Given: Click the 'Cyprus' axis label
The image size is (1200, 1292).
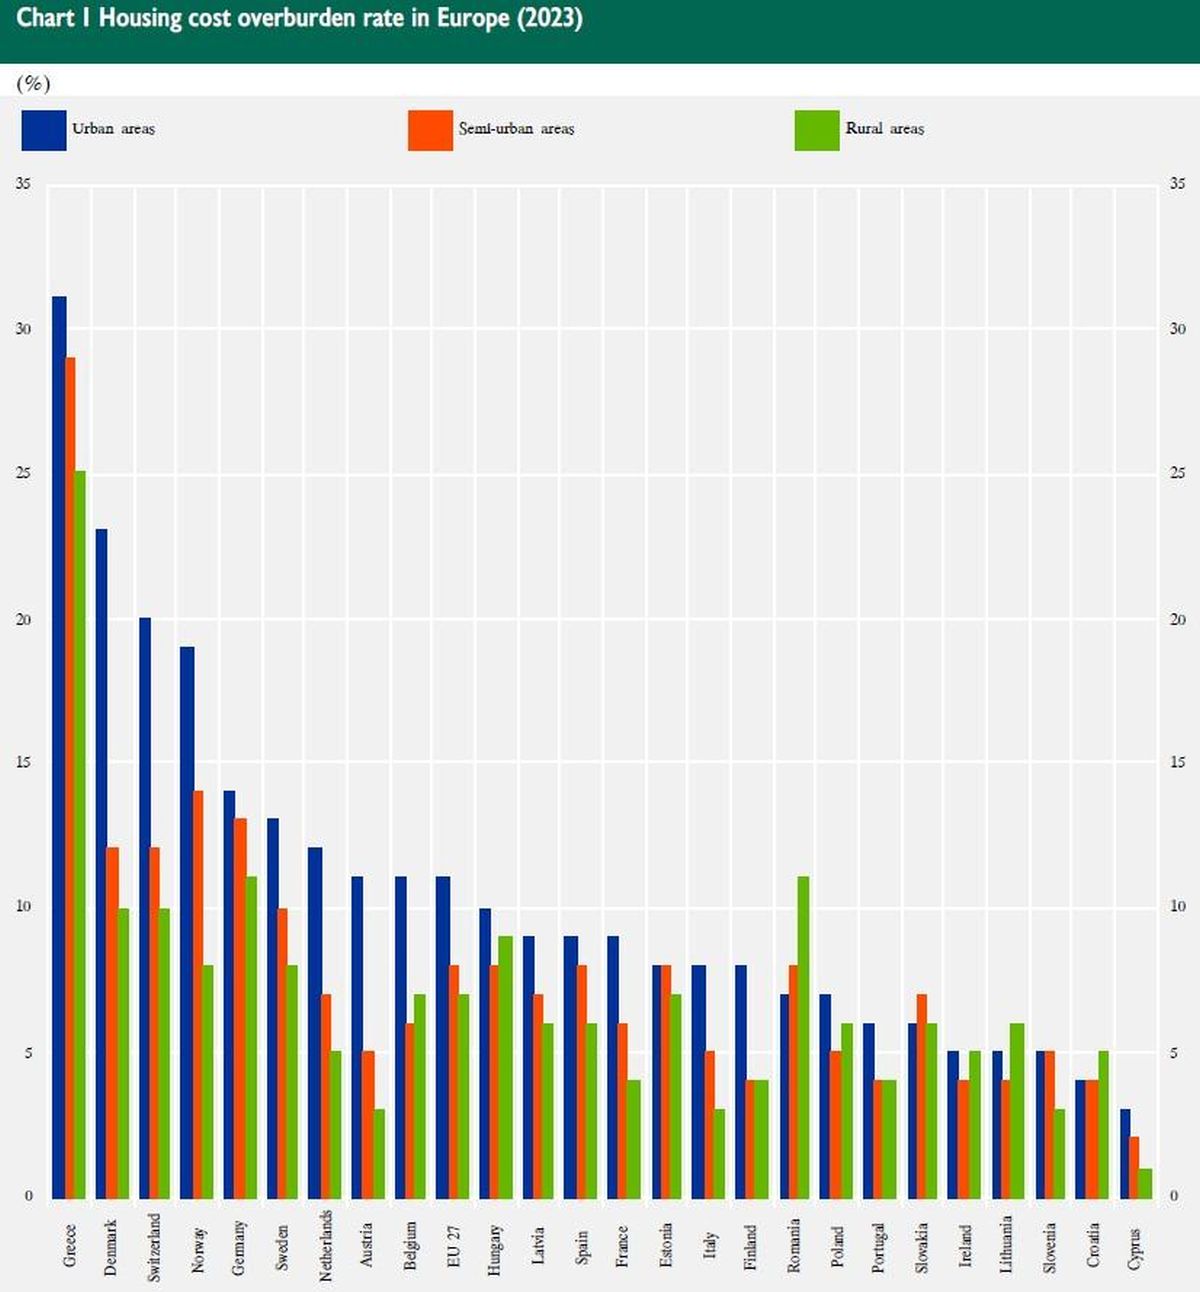Looking at the screenshot, I should 1134,1248.
